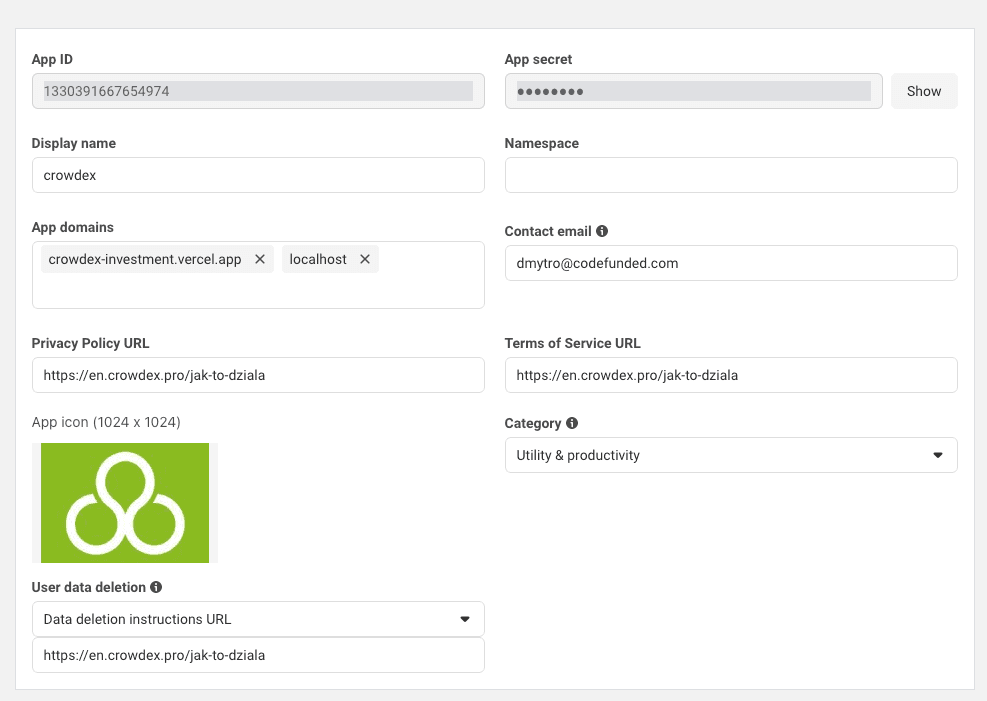This screenshot has width=987, height=701.
Task: Select the Contact email input
Action: coord(730,263)
